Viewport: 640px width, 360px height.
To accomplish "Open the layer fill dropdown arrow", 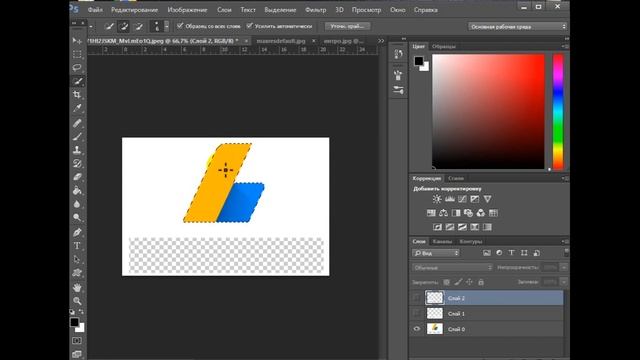I will [564, 282].
